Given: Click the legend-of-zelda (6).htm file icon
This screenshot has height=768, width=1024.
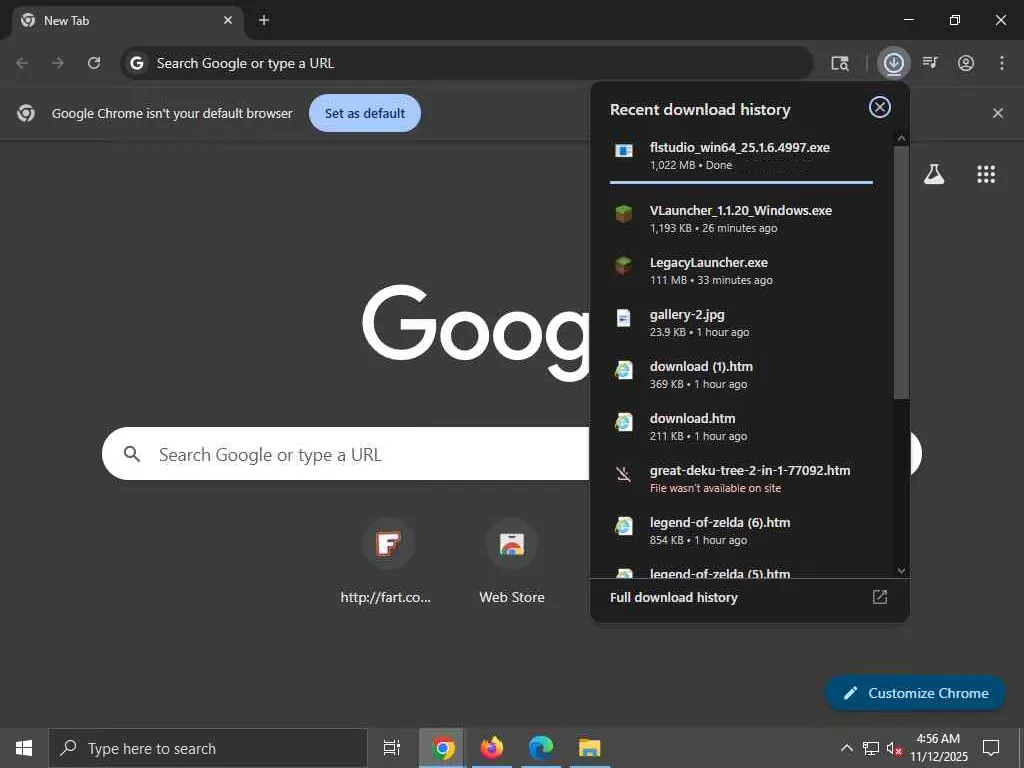Looking at the screenshot, I should 624,526.
